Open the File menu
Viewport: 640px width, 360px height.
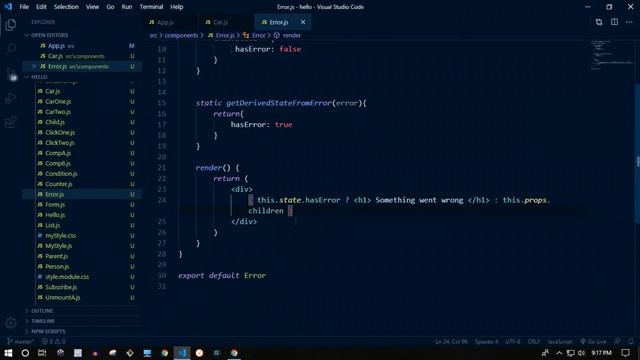click(x=24, y=7)
